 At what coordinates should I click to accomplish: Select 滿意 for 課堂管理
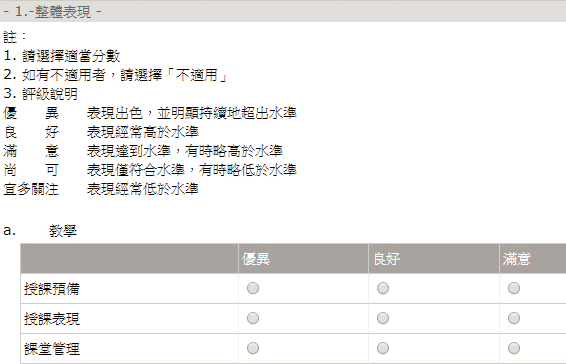(514, 348)
